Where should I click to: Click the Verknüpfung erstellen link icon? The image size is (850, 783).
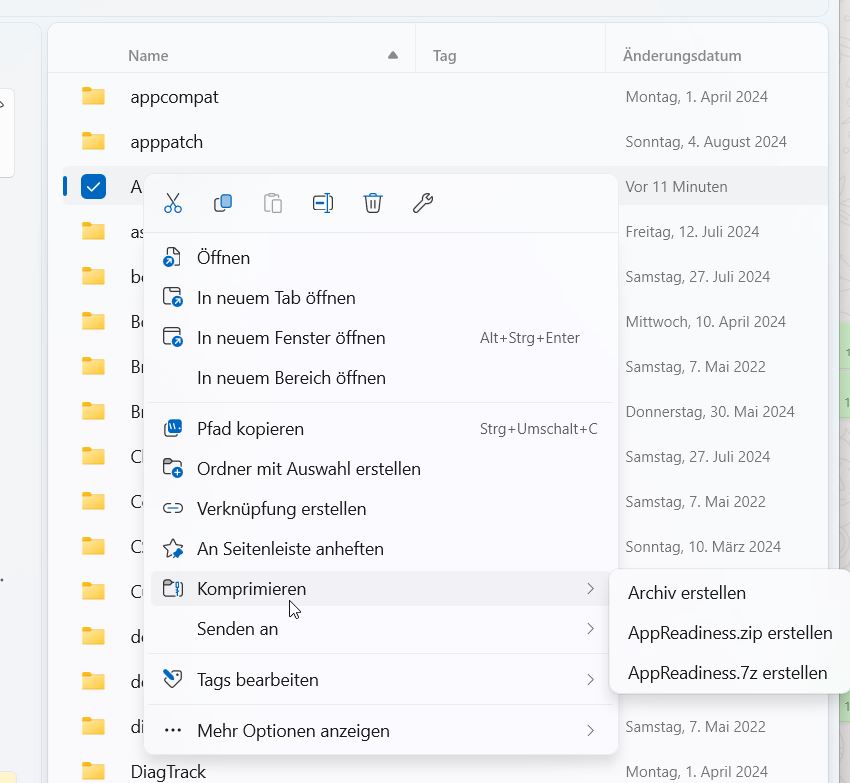[172, 509]
